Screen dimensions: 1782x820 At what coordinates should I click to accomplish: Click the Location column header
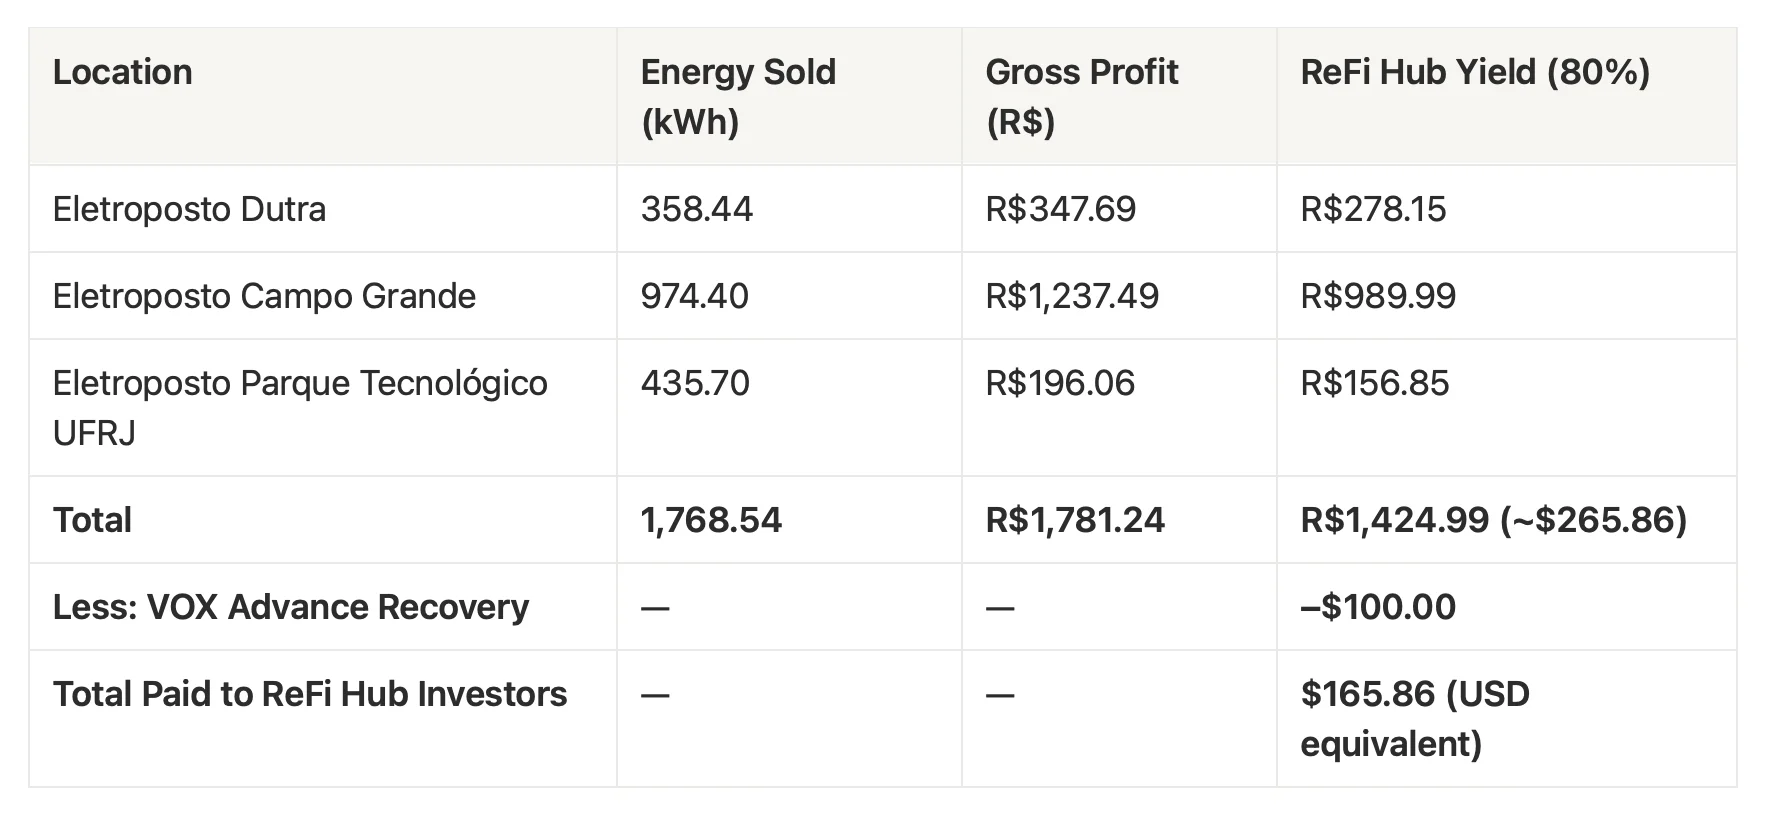[x=122, y=73]
